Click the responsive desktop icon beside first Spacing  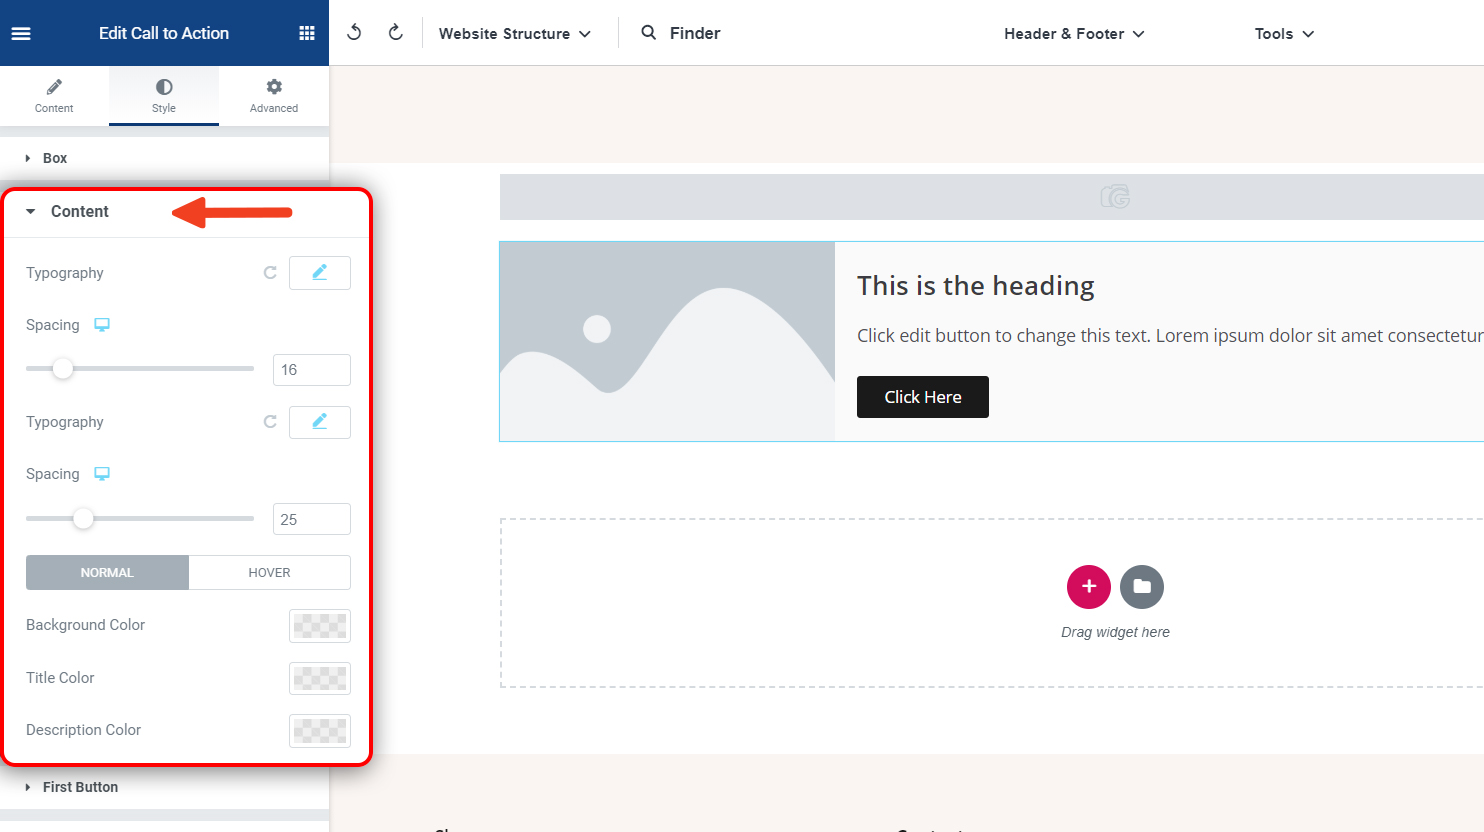[102, 324]
